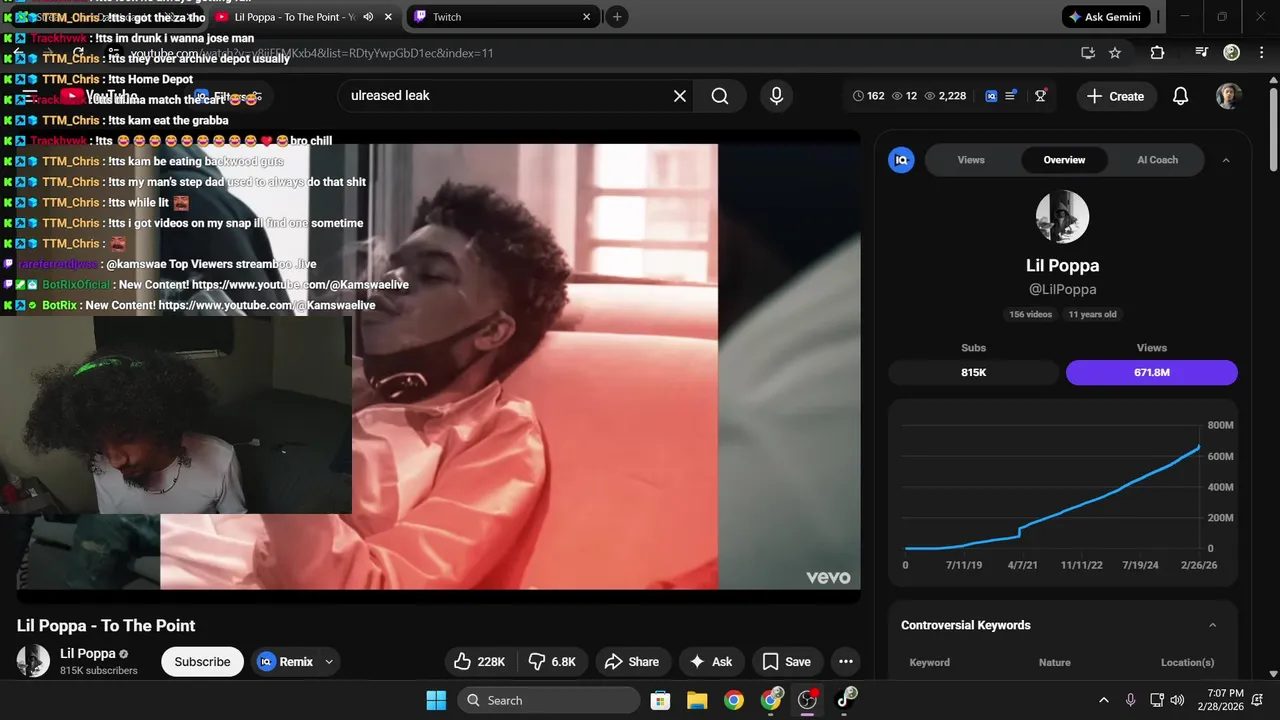This screenshot has width=1280, height=720.
Task: Open Lil Poppa channel name link
Action: [x=88, y=654]
